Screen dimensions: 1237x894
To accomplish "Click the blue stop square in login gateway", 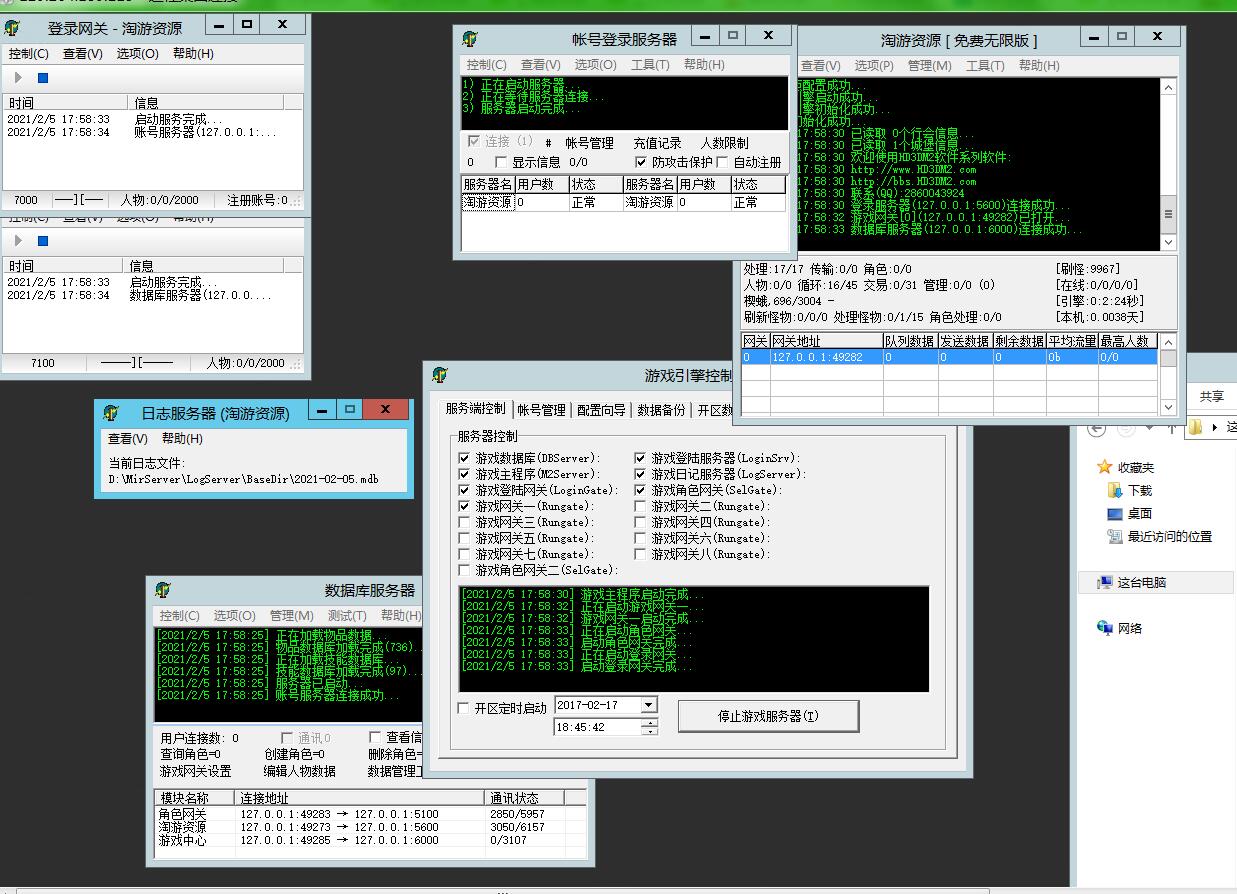I will [43, 78].
